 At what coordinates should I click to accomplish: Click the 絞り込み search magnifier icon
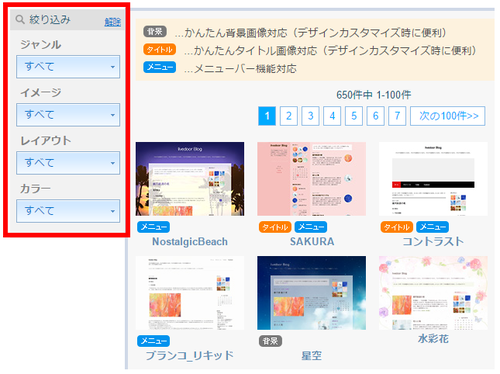pyautogui.click(x=20, y=20)
